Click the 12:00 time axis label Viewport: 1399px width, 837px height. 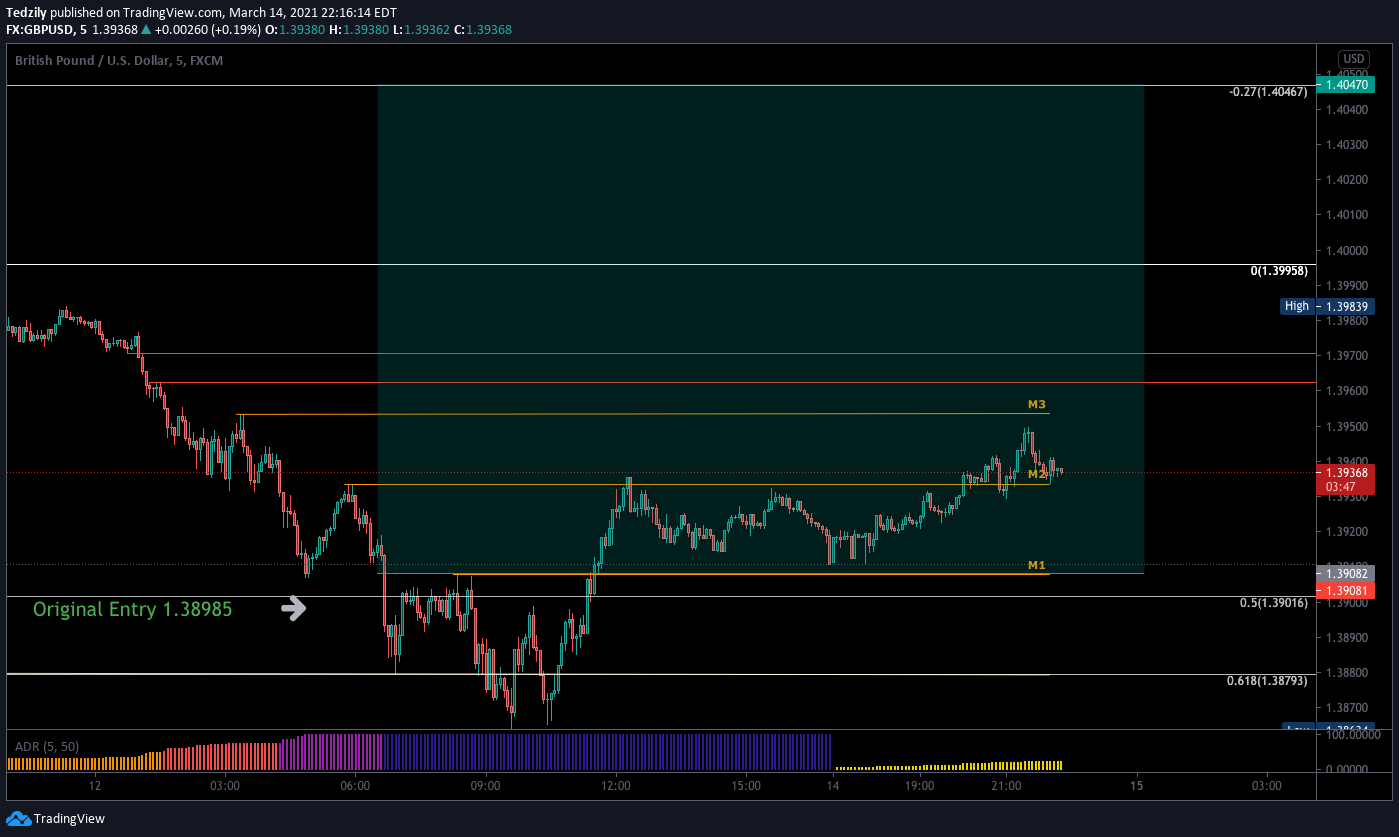point(616,786)
